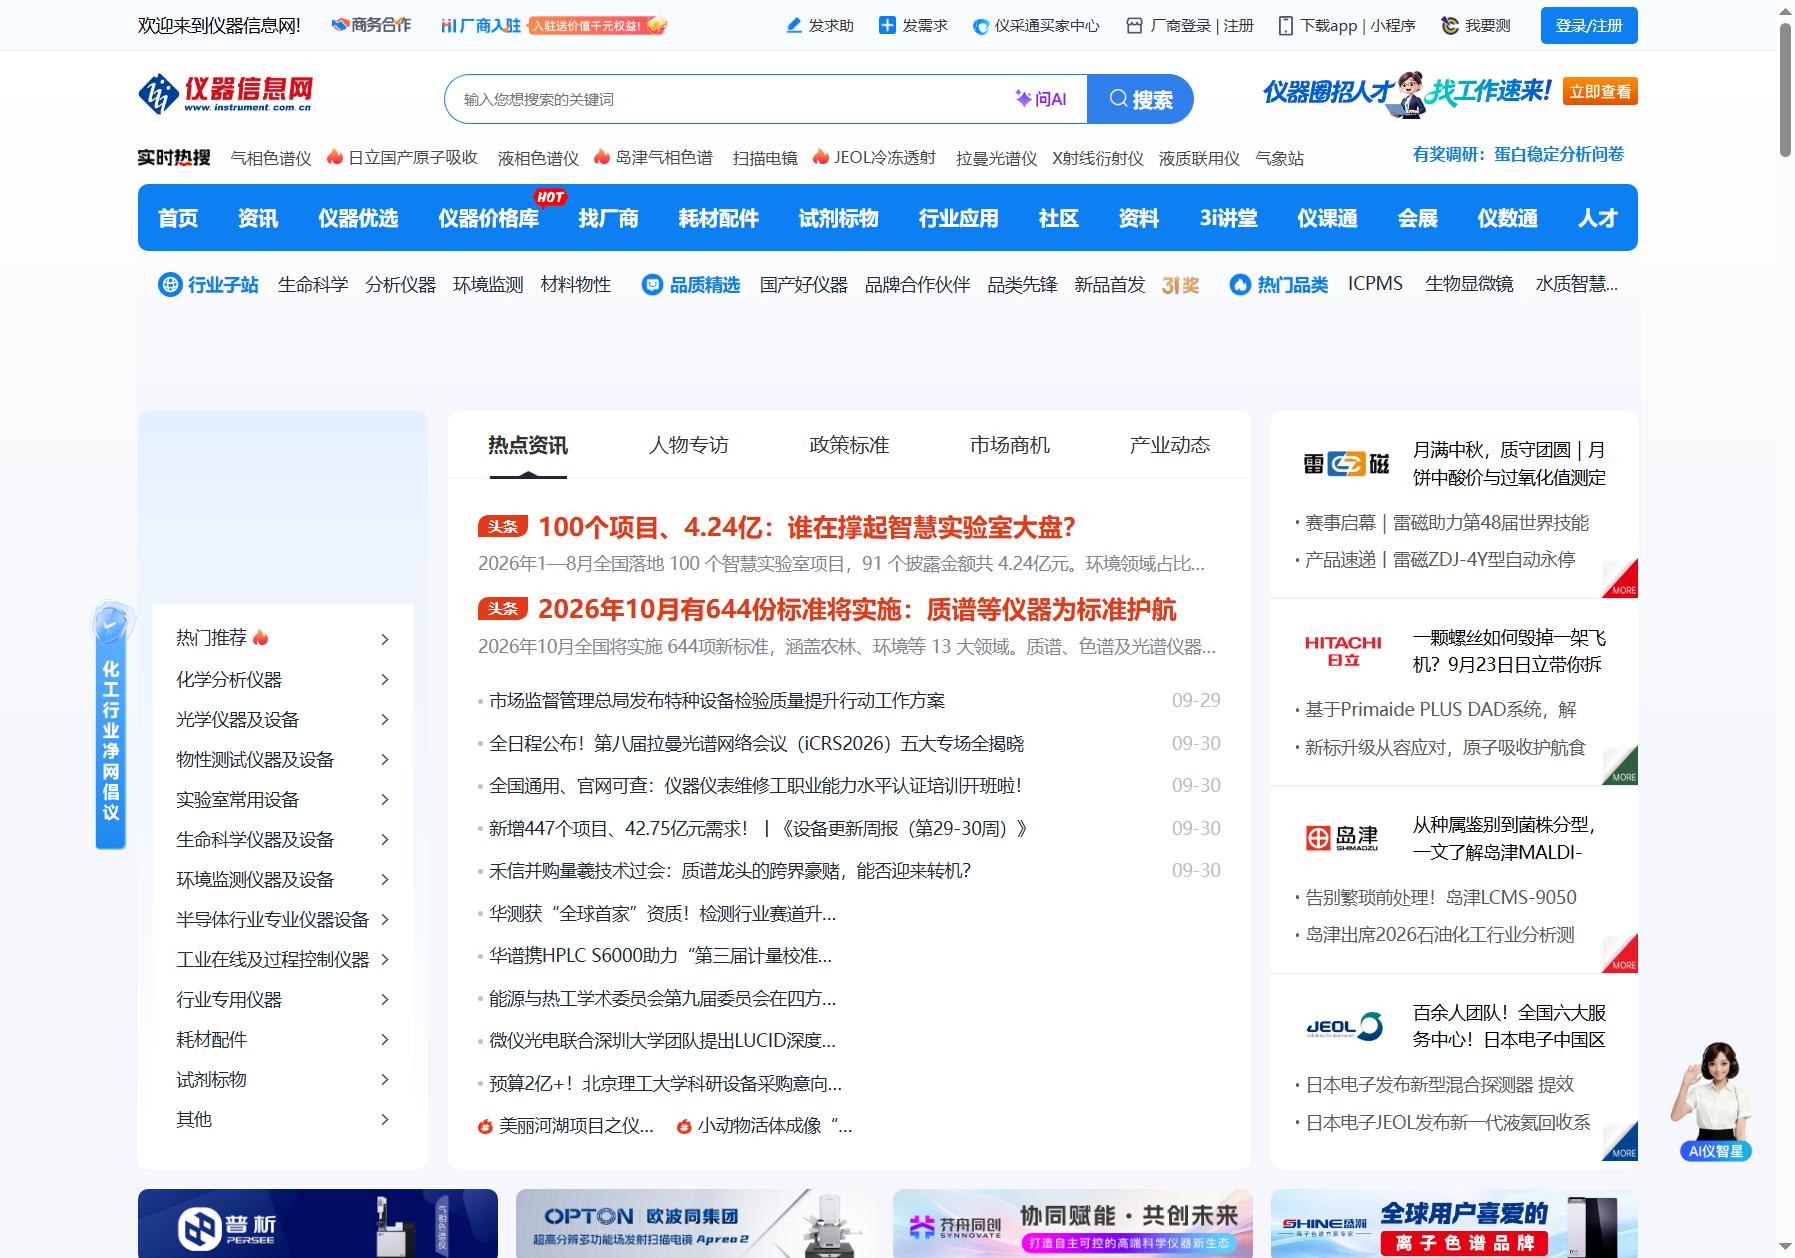
Task: Expand the 其他 category arrow
Action: tap(385, 1120)
